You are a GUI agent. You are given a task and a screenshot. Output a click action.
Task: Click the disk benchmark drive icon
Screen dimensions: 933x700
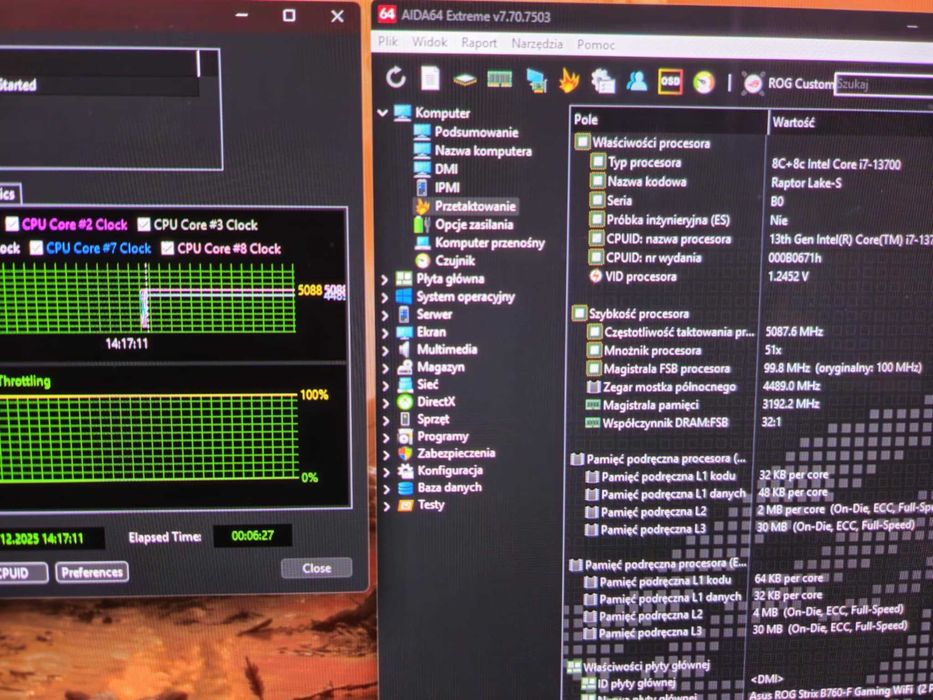pyautogui.click(x=465, y=80)
